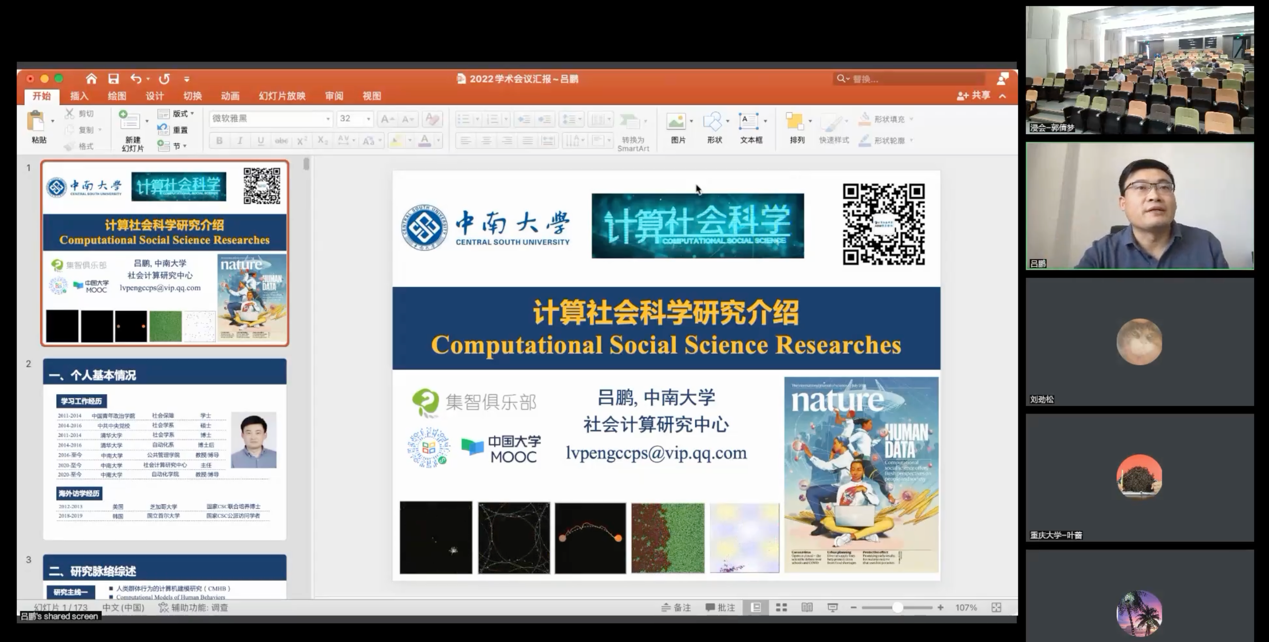
Task: Expand the font size 32 dropdown
Action: pyautogui.click(x=369, y=119)
